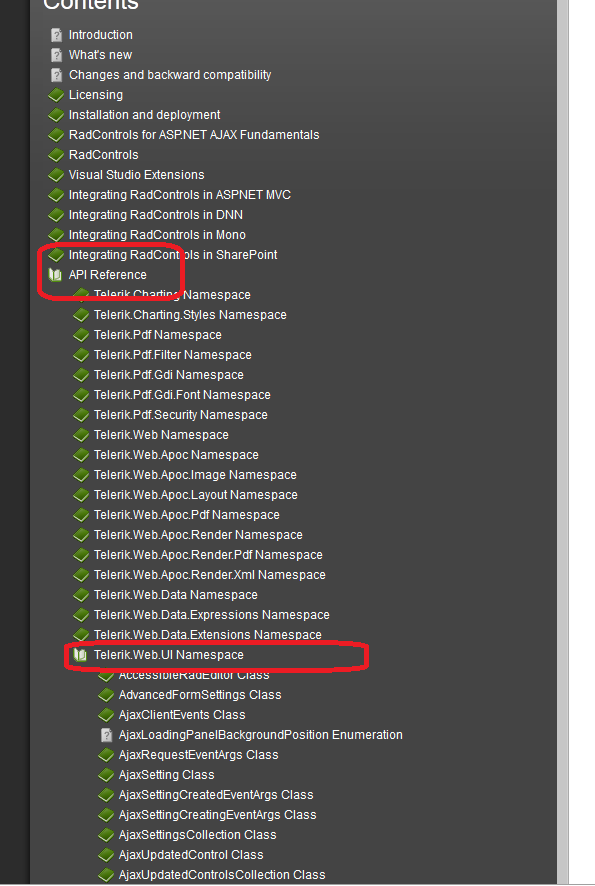Screen dimensions: 595x886
Task: Open AjaxUpdatedControlsCollection Class
Action: point(222,875)
